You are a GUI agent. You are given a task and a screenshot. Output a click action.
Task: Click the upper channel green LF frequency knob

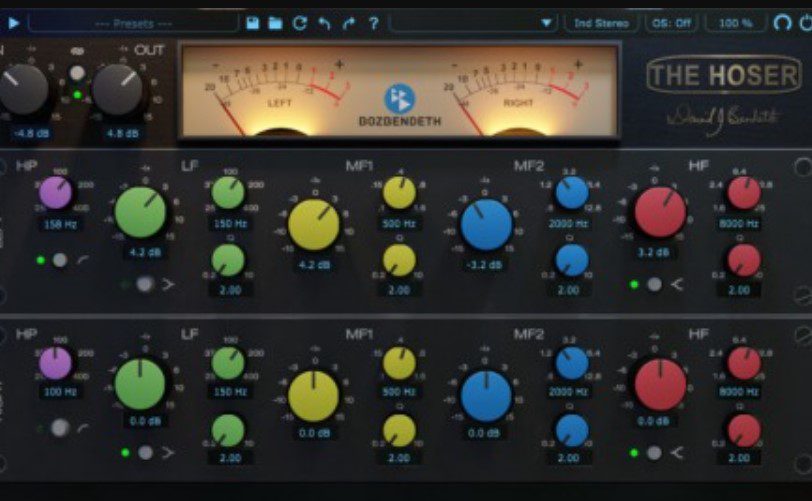tap(228, 193)
